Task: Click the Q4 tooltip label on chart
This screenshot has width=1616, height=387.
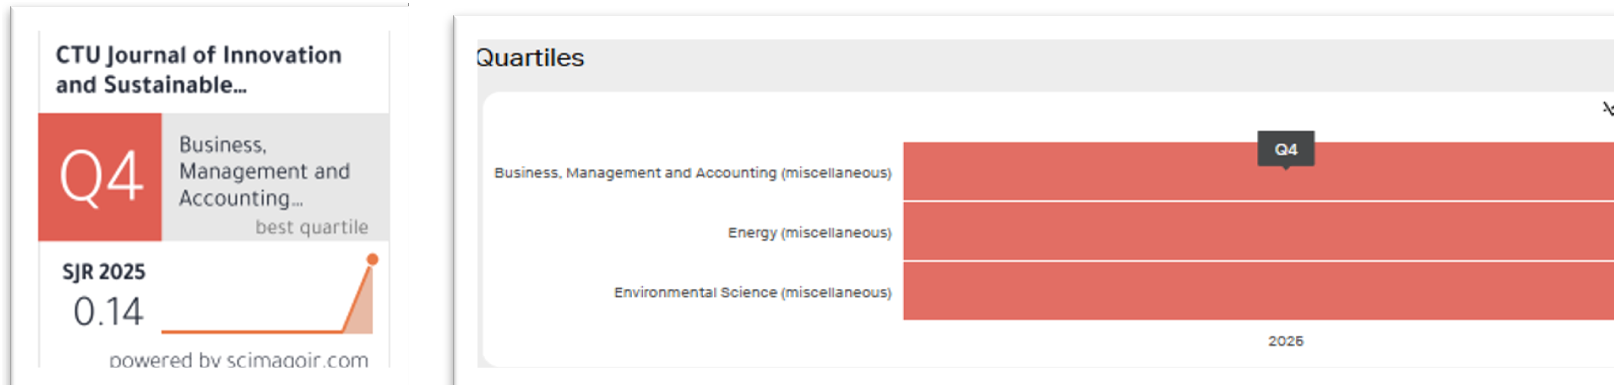Action: 1286,149
